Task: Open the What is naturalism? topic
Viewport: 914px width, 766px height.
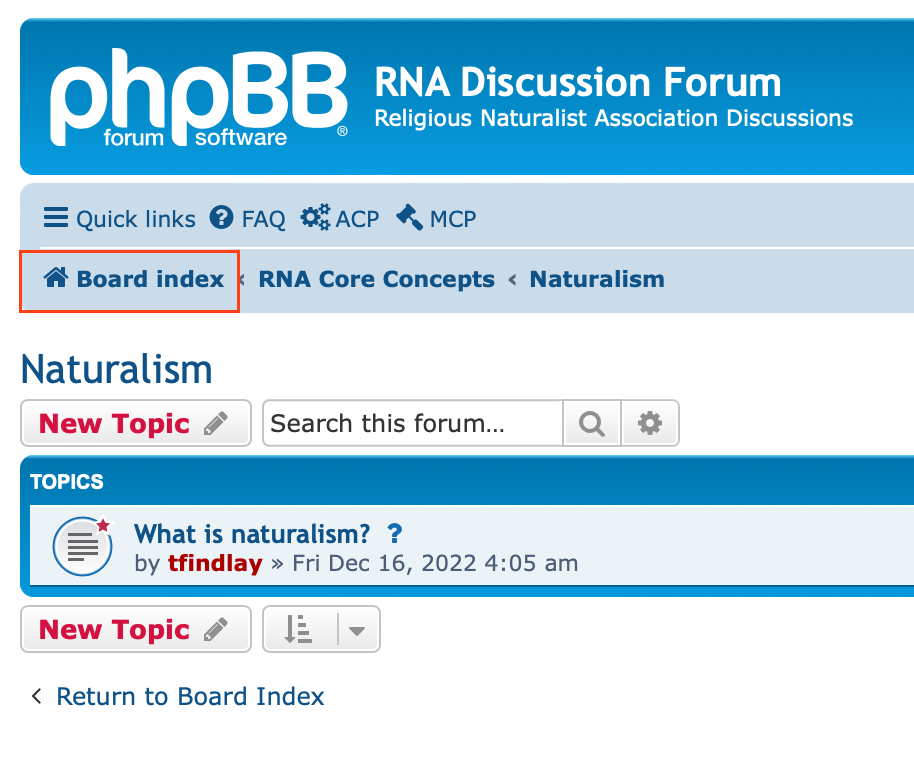Action: [252, 533]
